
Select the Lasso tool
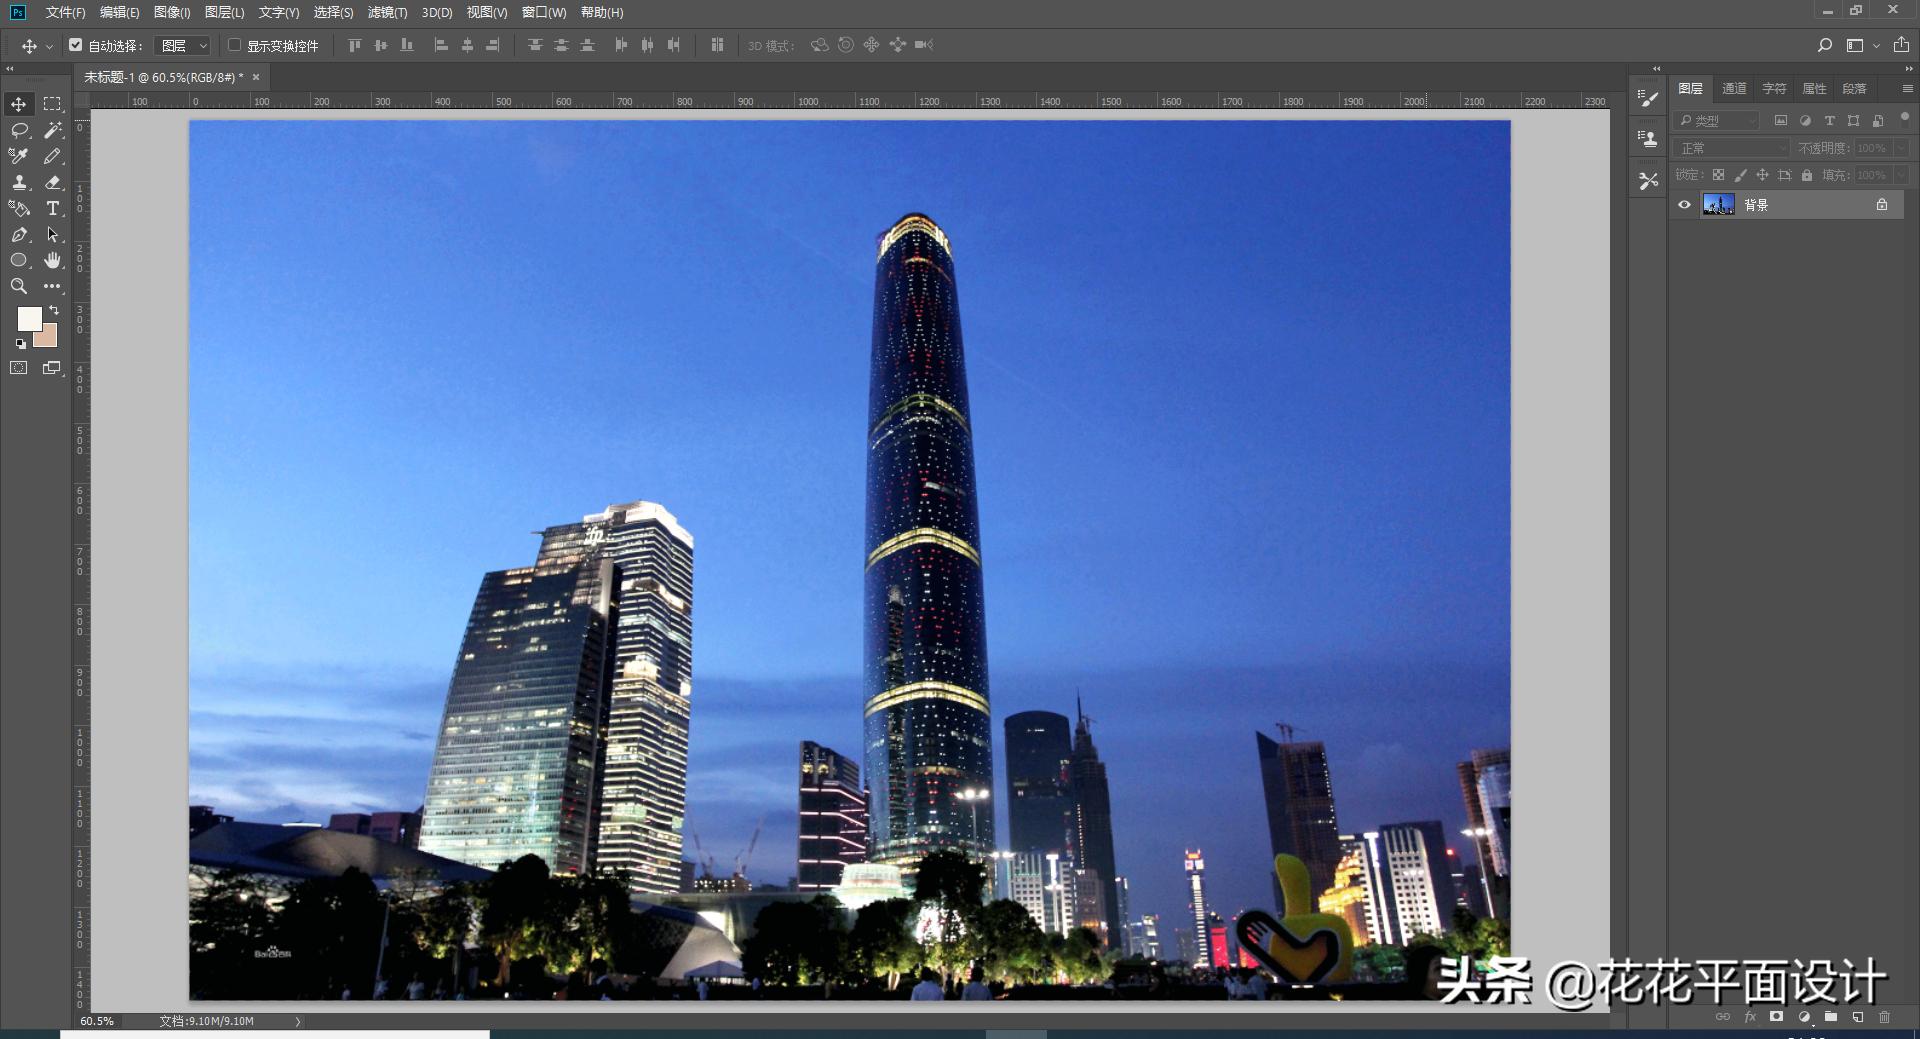(19, 130)
